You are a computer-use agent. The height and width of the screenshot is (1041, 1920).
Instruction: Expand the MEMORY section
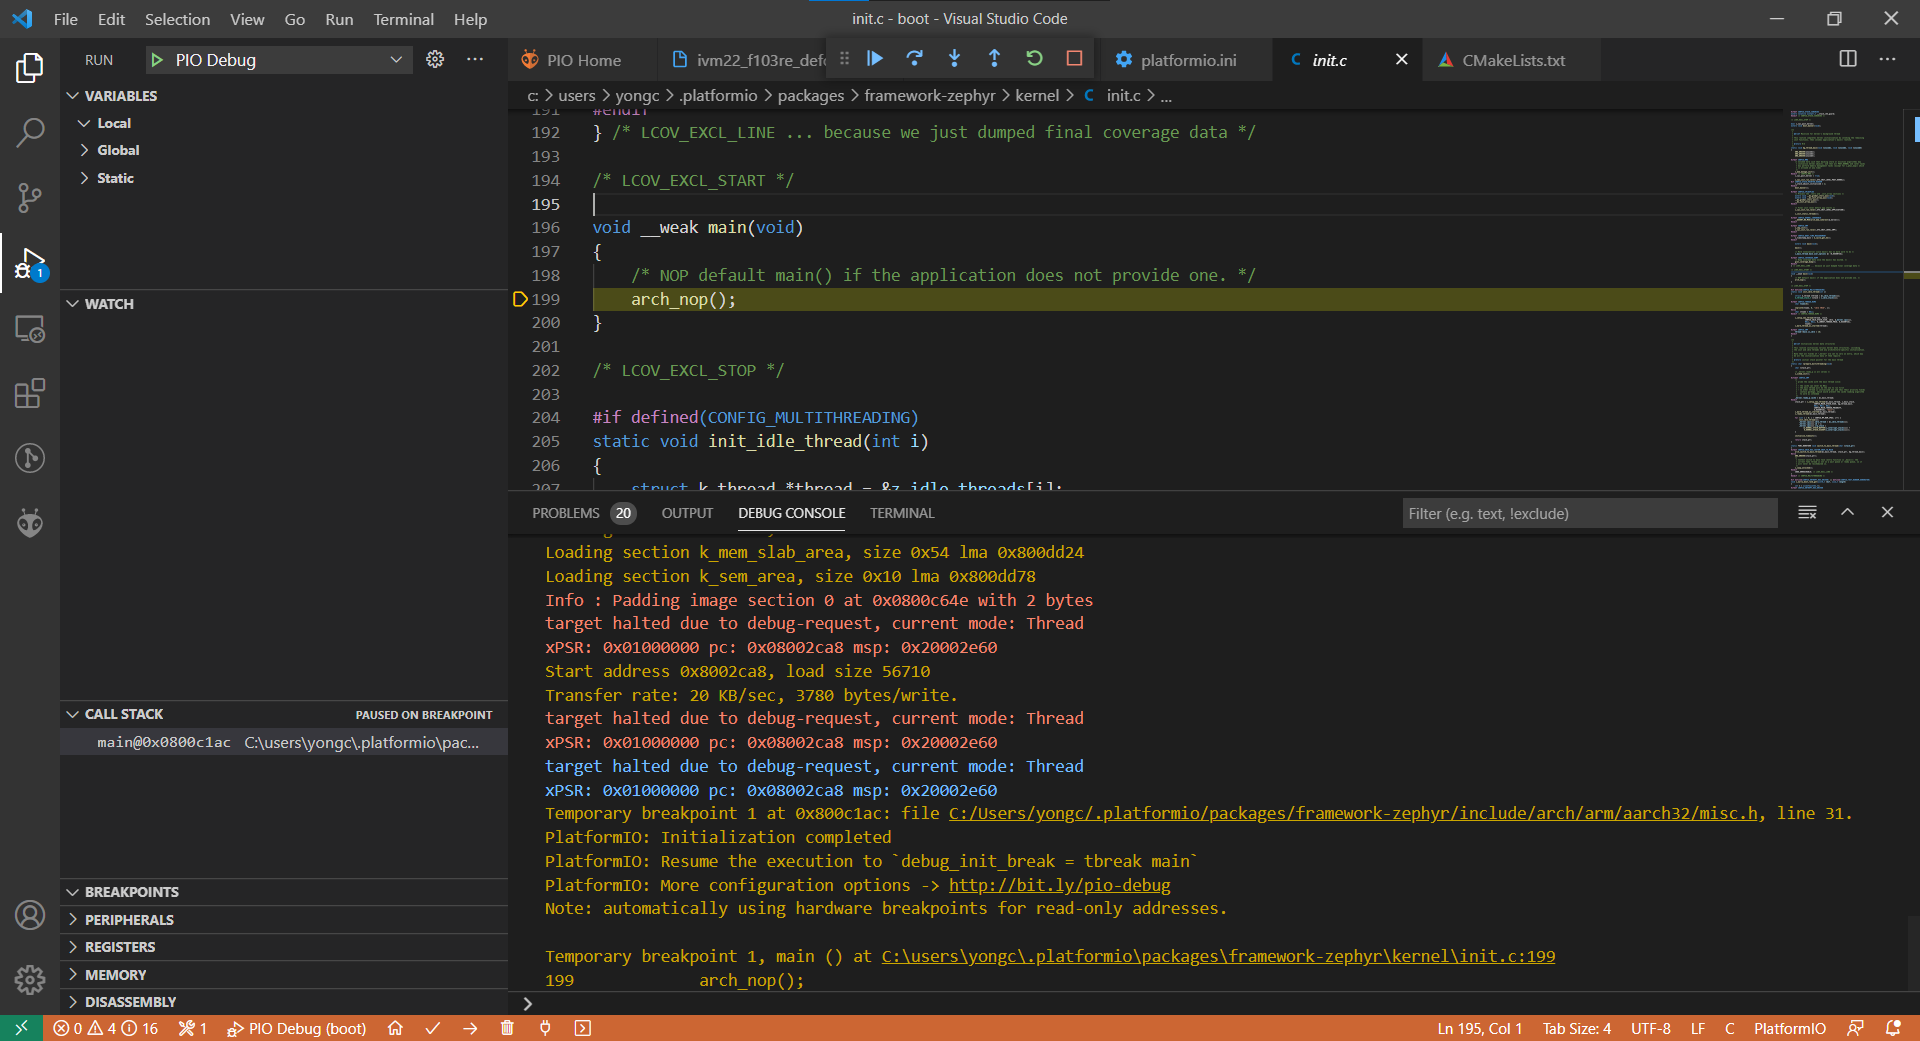73,975
